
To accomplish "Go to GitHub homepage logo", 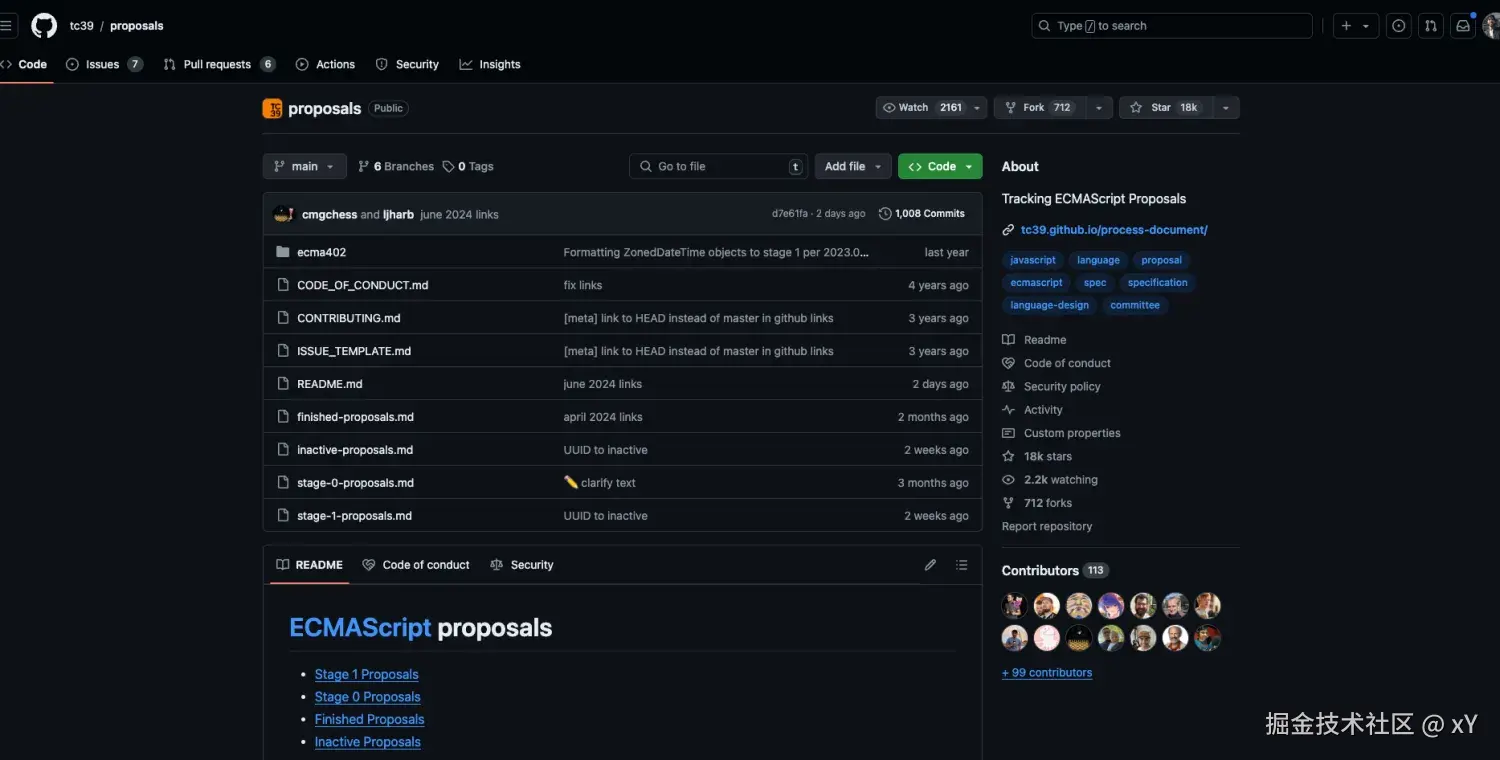I will (x=44, y=26).
